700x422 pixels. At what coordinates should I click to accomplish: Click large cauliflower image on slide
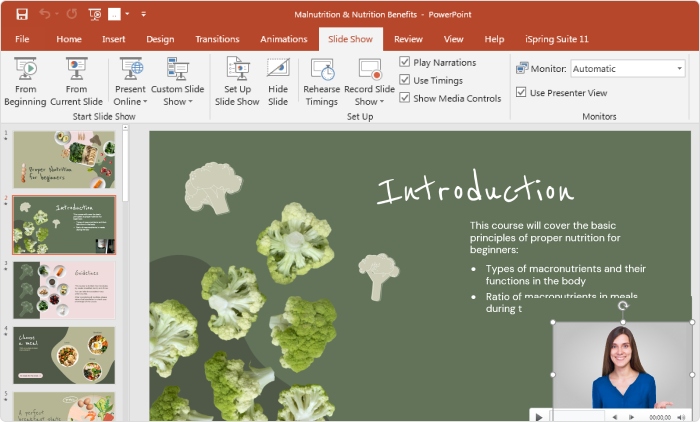click(x=295, y=243)
